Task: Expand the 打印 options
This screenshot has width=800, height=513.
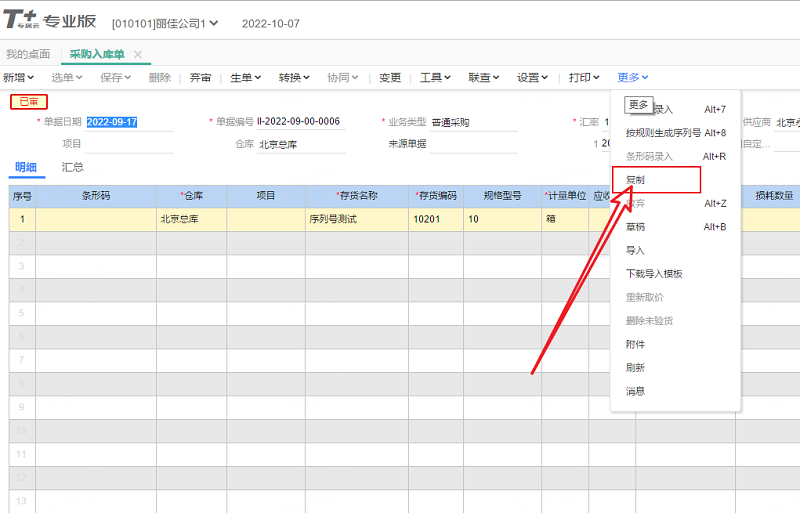Action: [584, 77]
